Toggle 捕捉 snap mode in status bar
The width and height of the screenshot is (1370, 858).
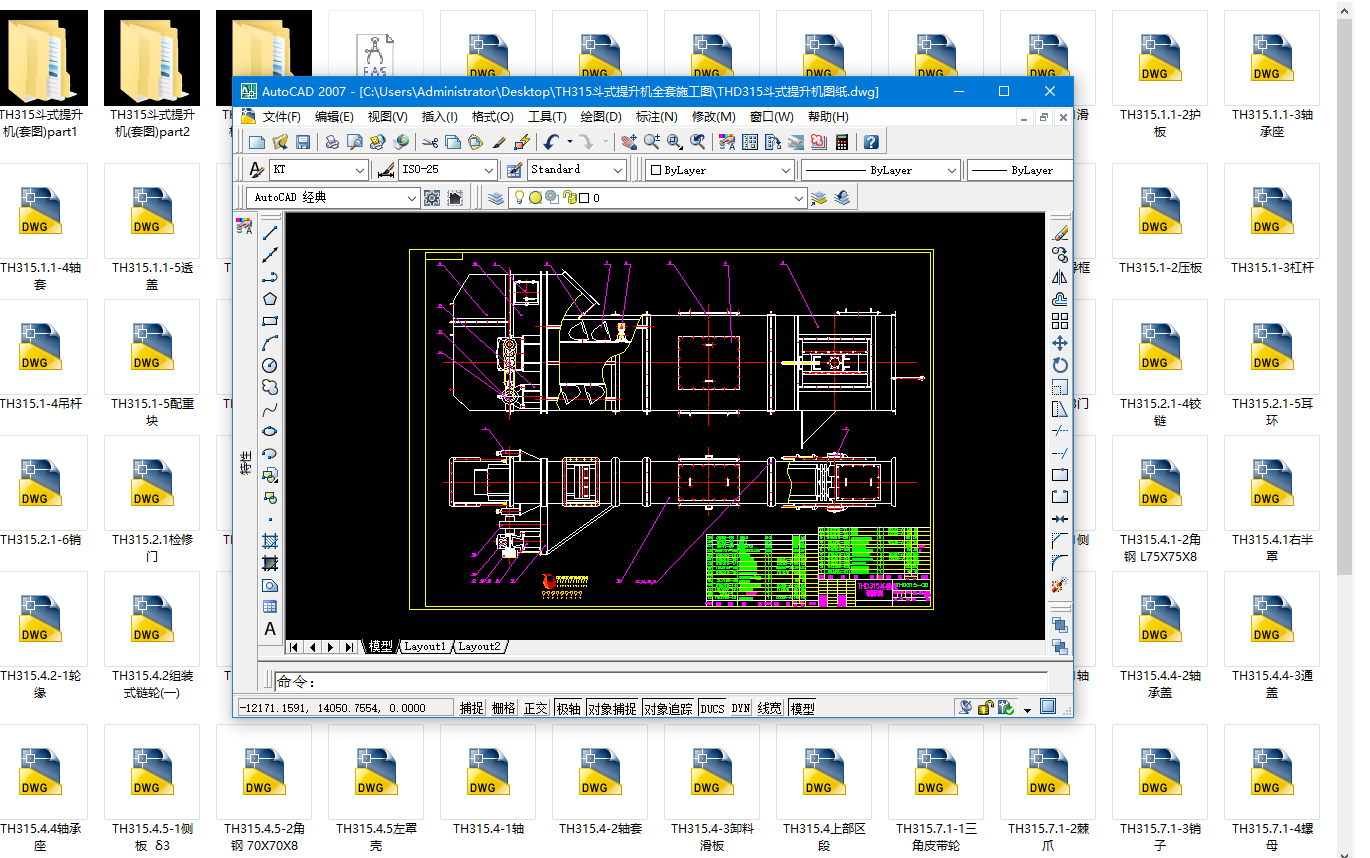[472, 708]
